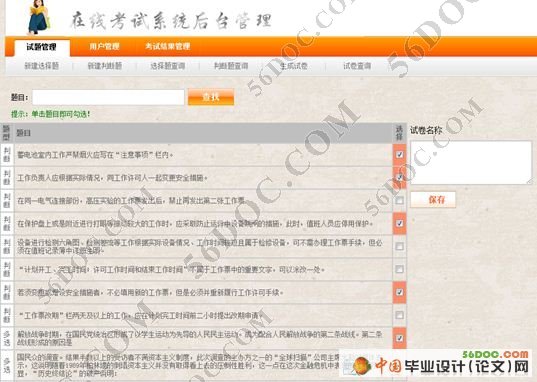
Task: Select 新建判断题 submenu item
Action: click(x=104, y=66)
